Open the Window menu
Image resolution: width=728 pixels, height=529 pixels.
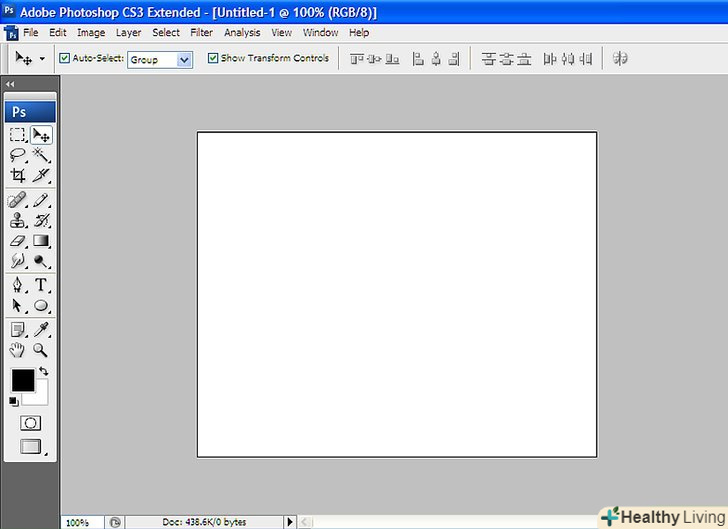[320, 33]
